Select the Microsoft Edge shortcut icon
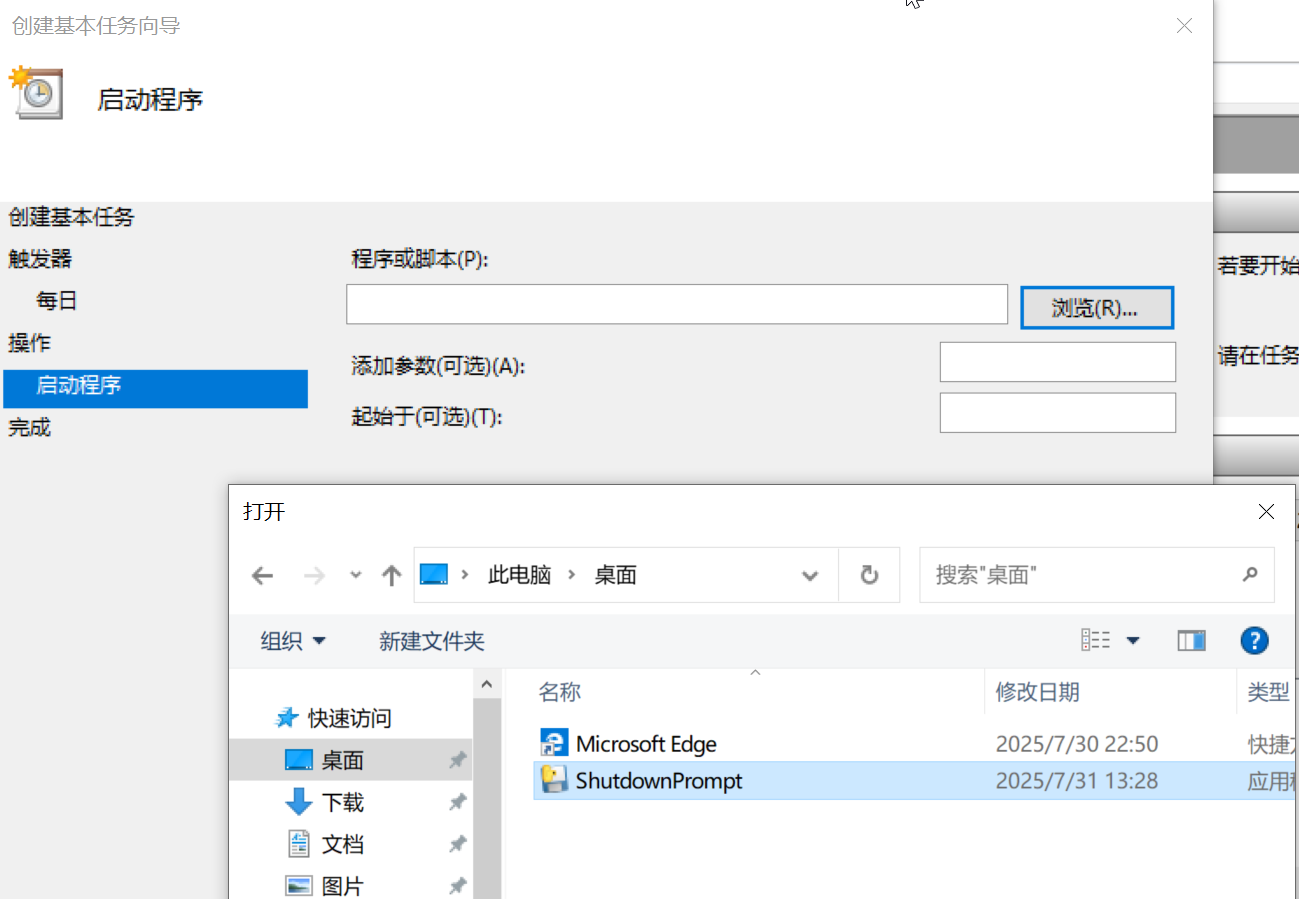The height and width of the screenshot is (899, 1299). click(x=554, y=743)
